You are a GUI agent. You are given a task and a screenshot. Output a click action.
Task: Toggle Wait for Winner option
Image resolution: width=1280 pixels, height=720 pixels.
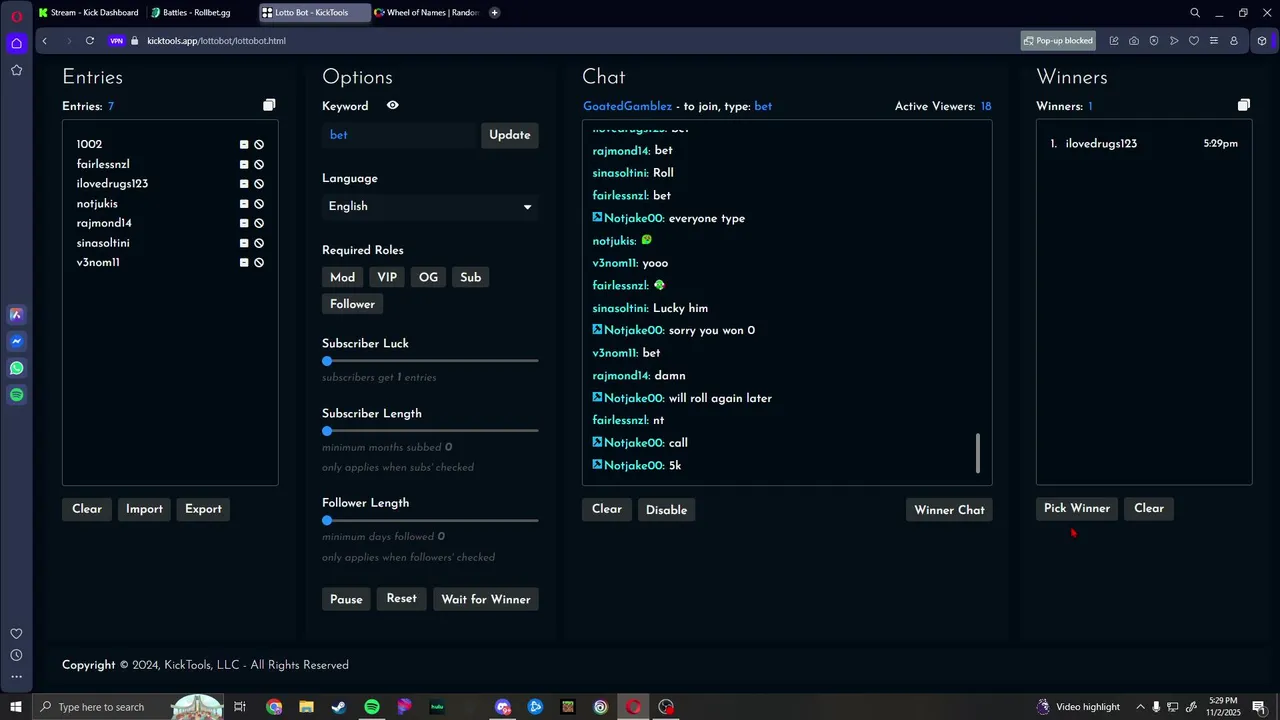click(486, 599)
